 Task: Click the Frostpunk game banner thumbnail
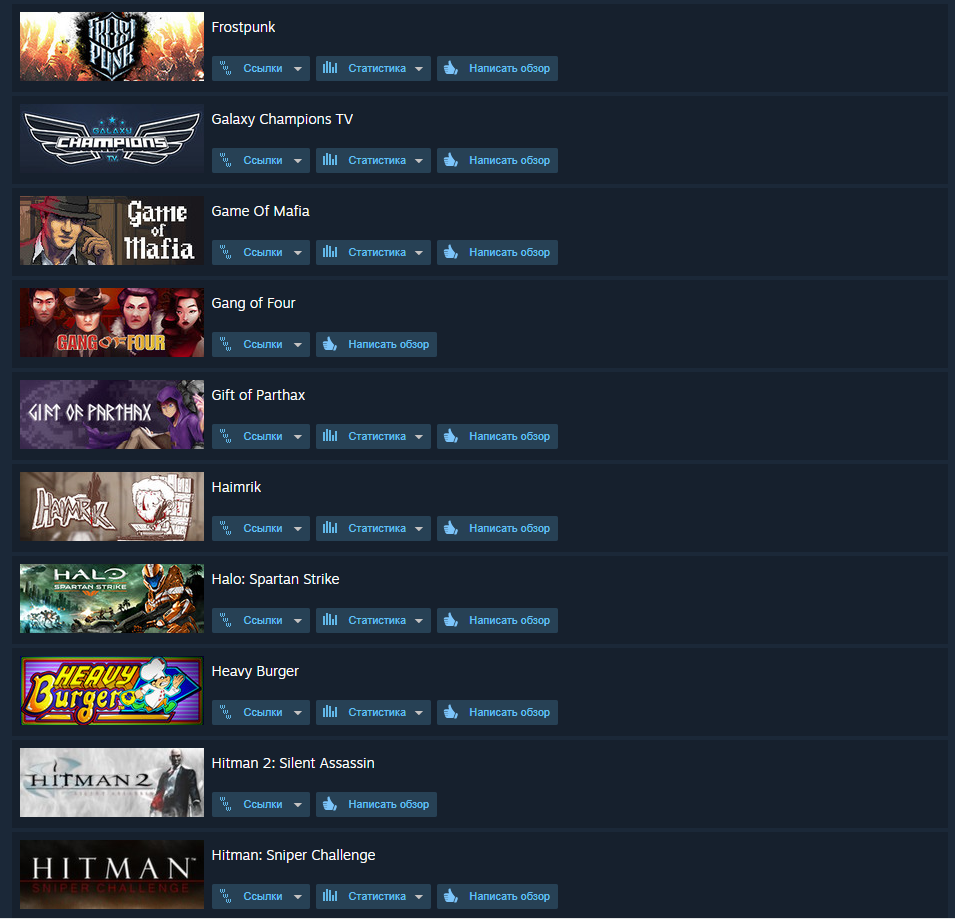112,46
